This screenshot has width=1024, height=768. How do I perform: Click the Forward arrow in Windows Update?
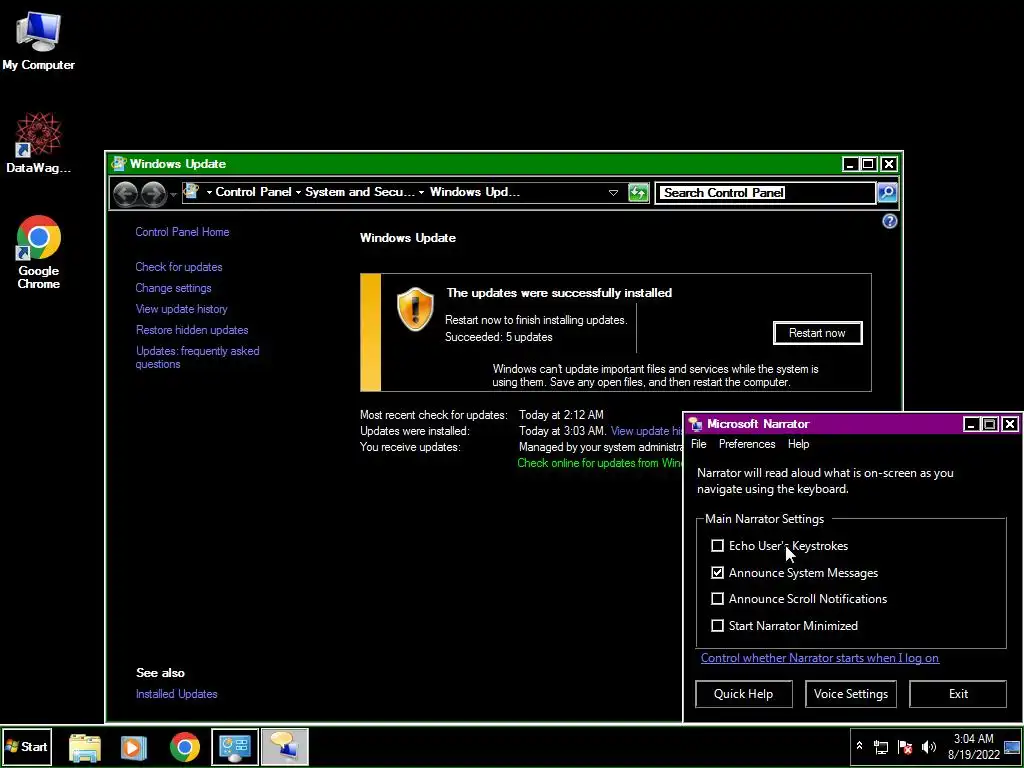coord(153,193)
